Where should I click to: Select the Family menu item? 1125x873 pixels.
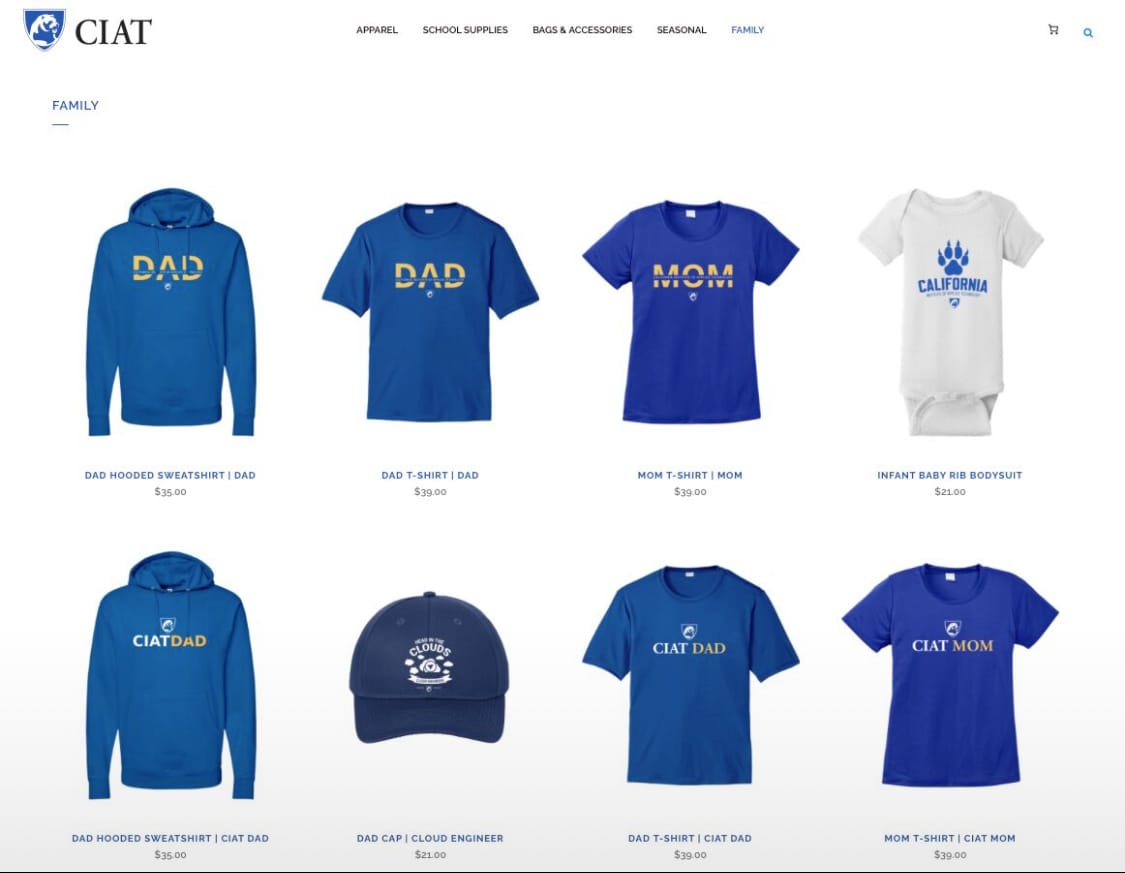(x=748, y=30)
